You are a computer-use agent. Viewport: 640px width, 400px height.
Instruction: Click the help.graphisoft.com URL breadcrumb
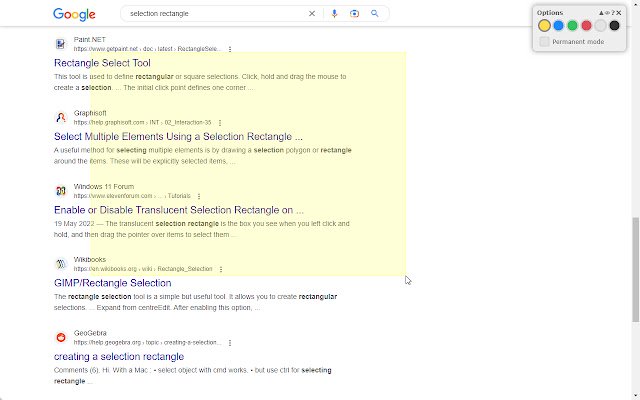click(x=142, y=122)
